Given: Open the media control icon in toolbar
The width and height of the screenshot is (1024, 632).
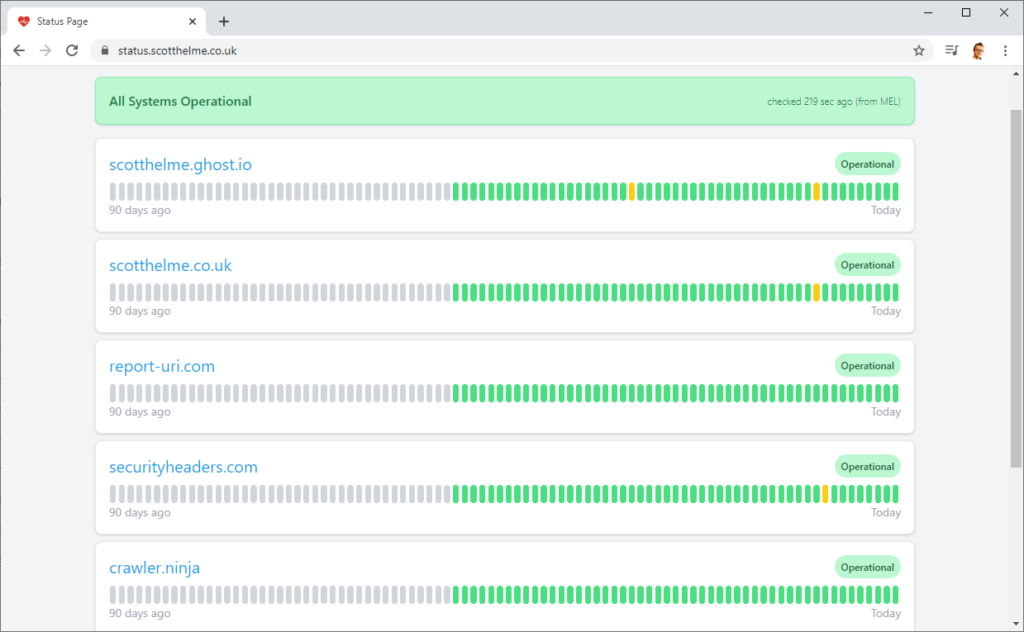Looking at the screenshot, I should [951, 50].
